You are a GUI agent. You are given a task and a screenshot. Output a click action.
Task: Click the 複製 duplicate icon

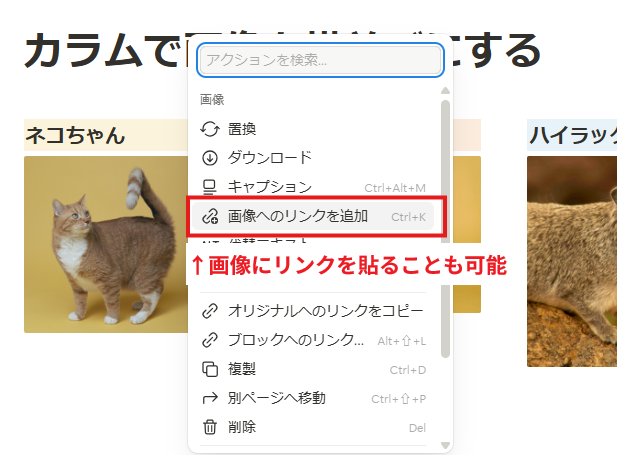pyautogui.click(x=210, y=369)
